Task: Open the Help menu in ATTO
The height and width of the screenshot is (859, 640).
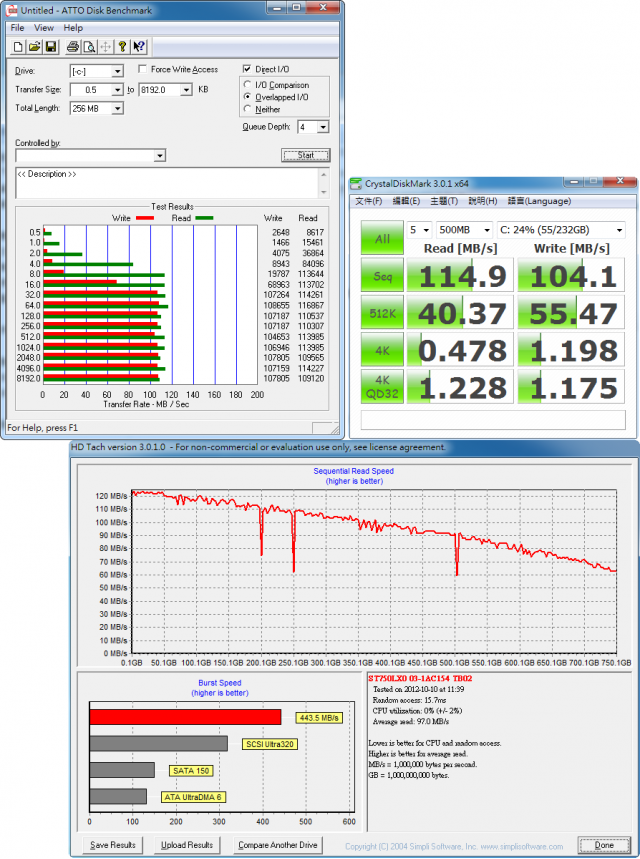Action: (73, 28)
